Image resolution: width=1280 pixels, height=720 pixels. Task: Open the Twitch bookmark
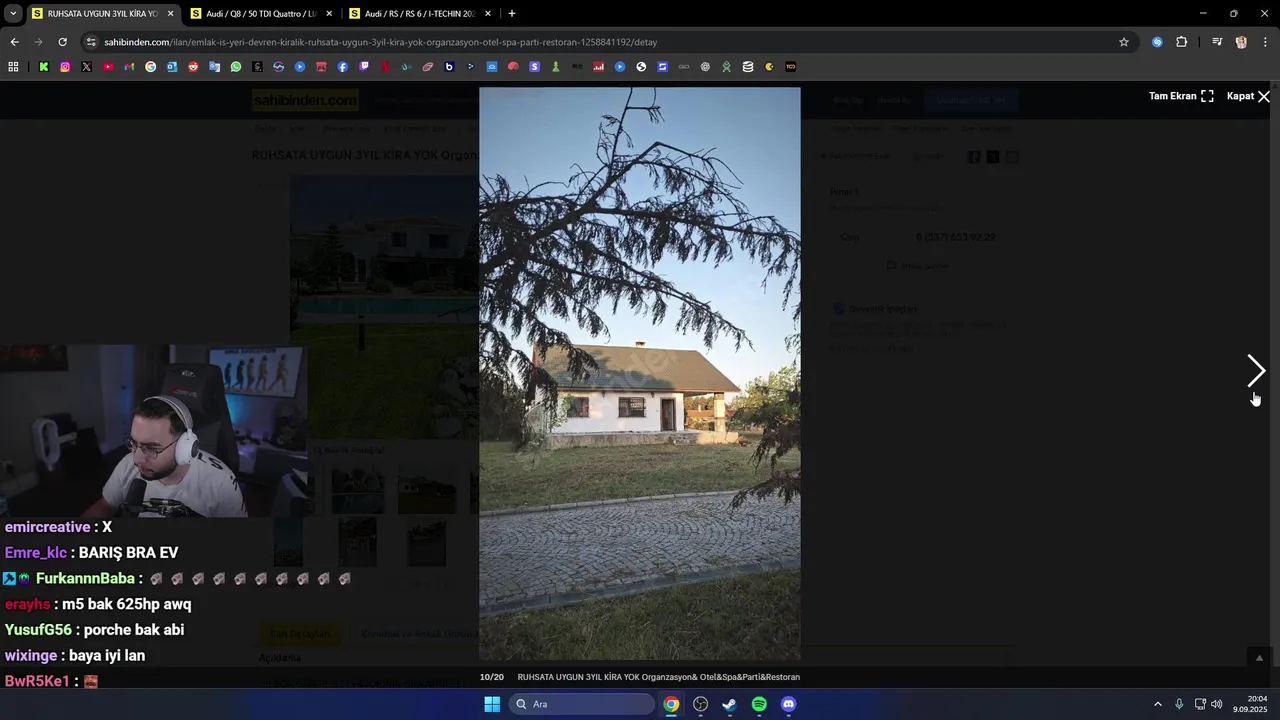tap(364, 67)
